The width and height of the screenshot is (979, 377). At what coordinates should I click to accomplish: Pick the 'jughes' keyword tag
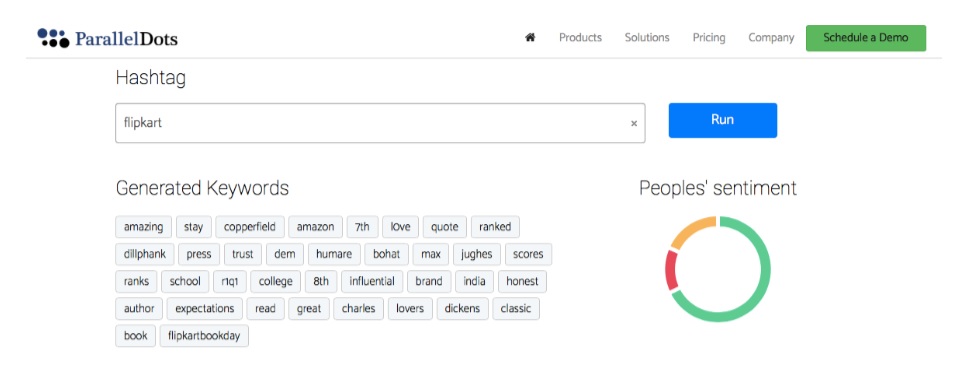(x=477, y=254)
